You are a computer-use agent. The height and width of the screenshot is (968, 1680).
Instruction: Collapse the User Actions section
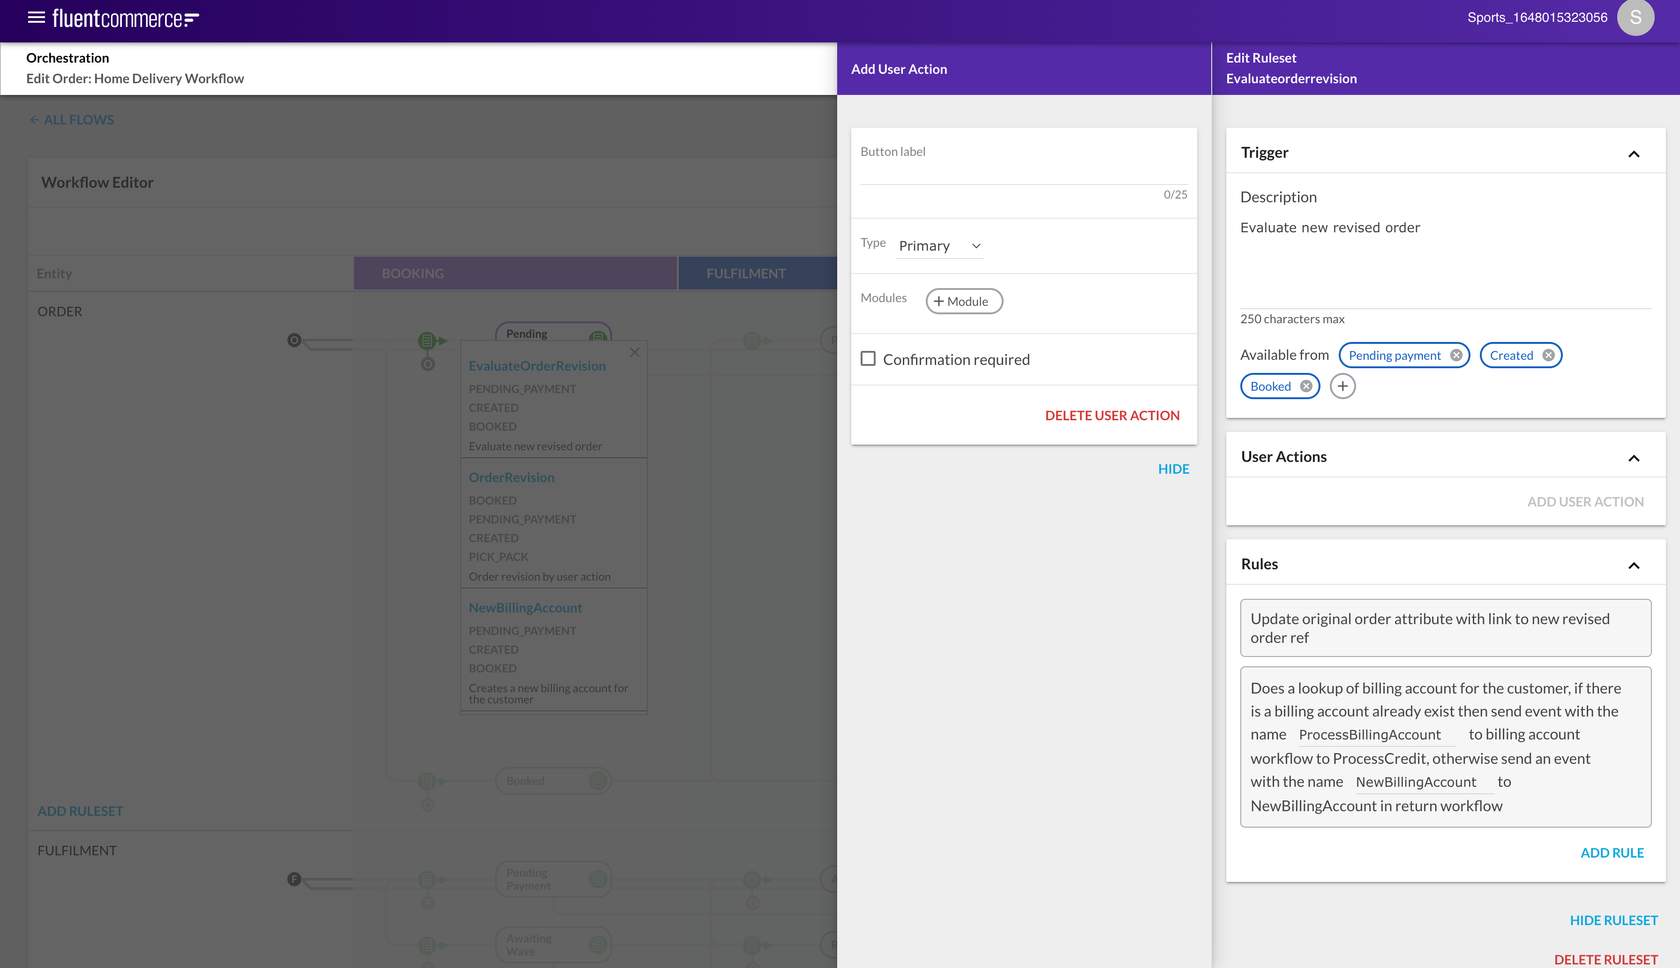1635,457
